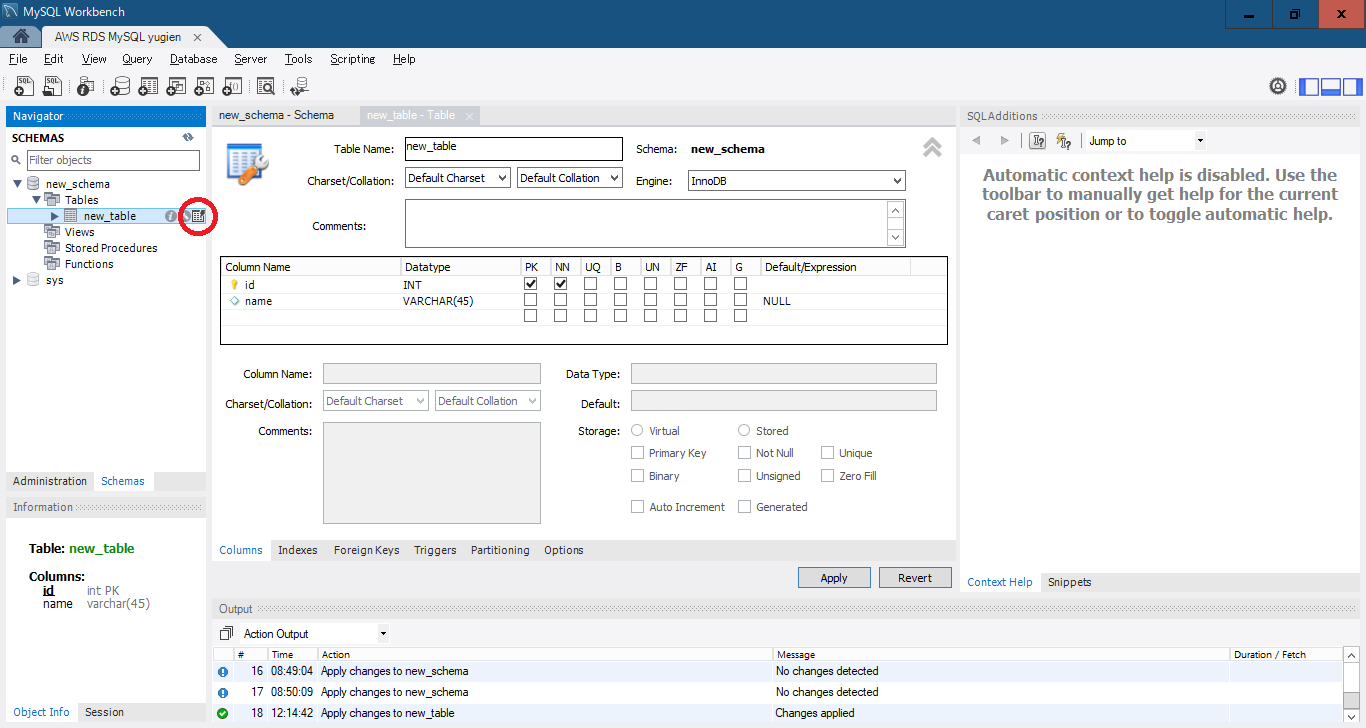Create new stored procedure toolbar icon
The width and height of the screenshot is (1366, 728).
(204, 86)
